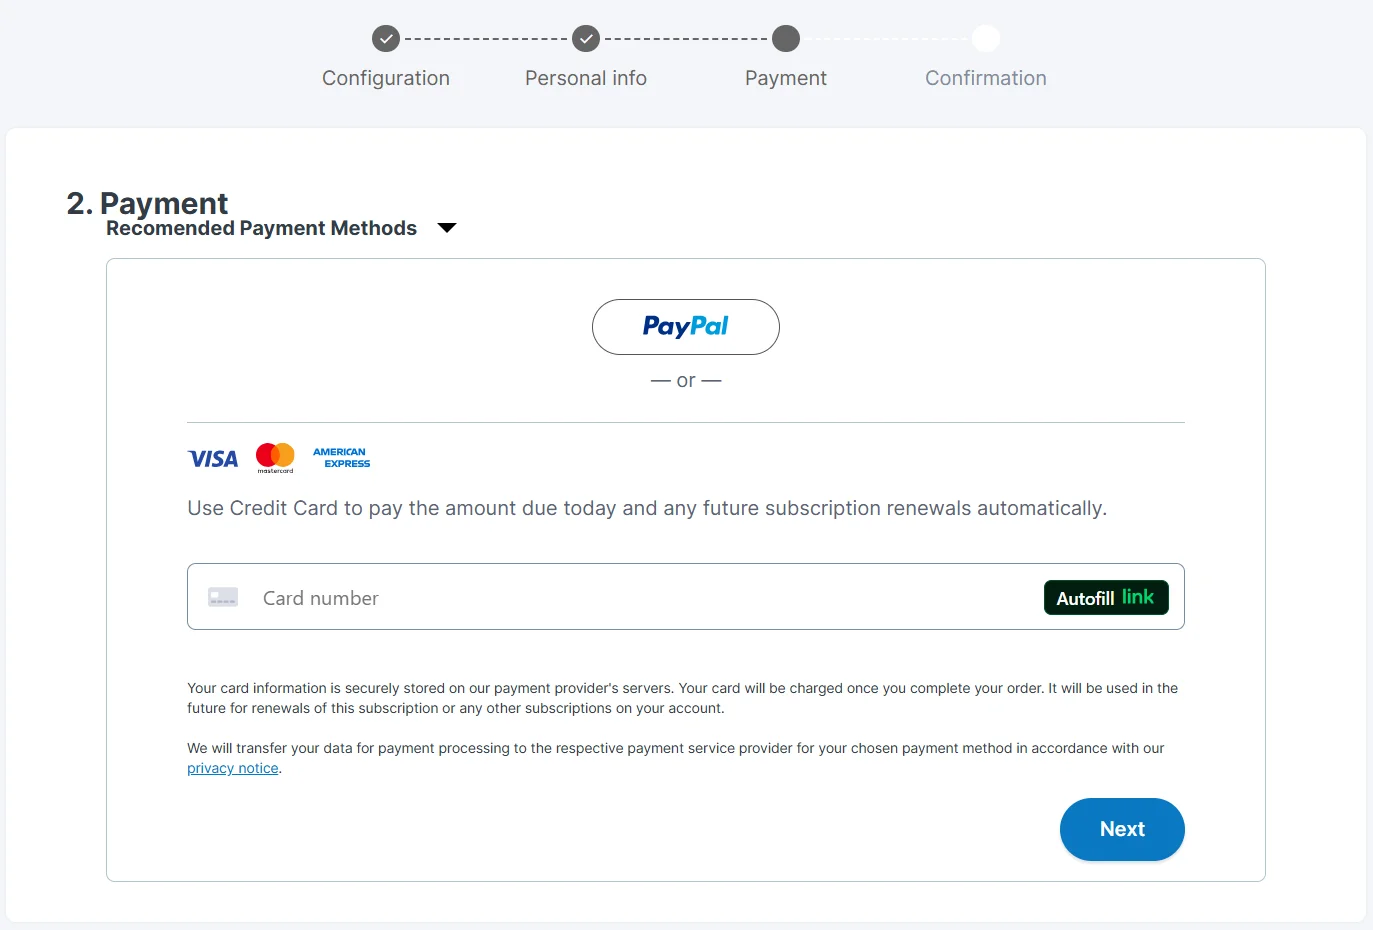Click the Mastercard logo
This screenshot has height=930, width=1373.
(x=275, y=457)
